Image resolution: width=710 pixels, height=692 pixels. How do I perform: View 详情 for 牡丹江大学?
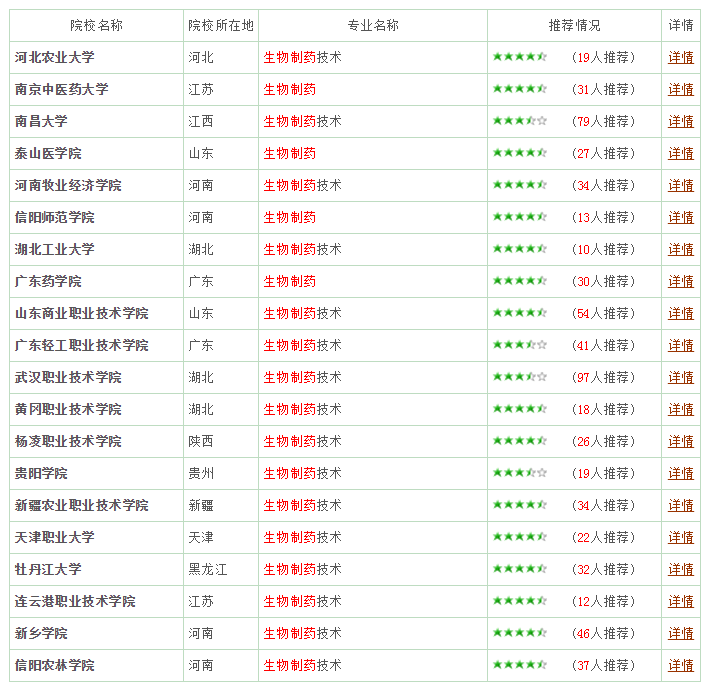point(681,570)
